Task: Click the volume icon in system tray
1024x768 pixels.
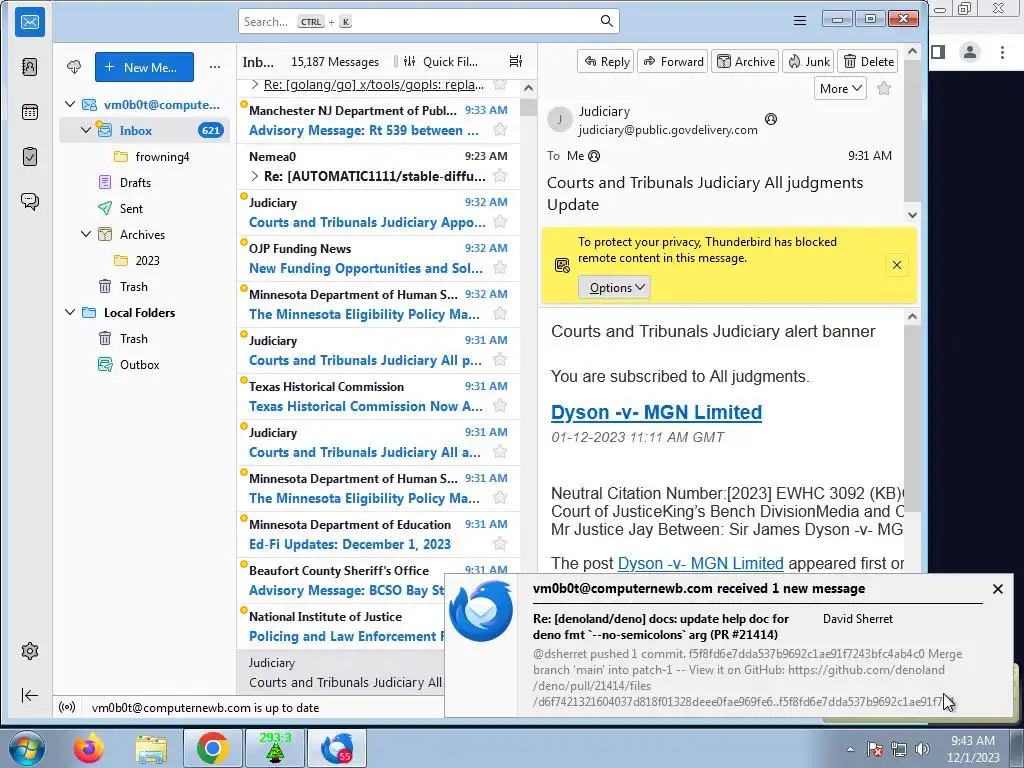Action: coord(922,749)
